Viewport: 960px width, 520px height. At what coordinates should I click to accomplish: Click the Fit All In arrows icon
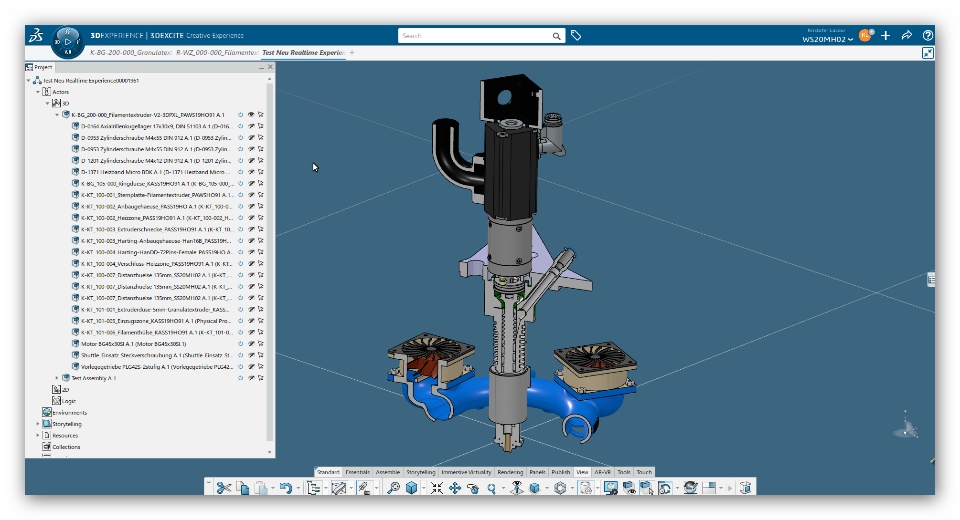[x=437, y=488]
